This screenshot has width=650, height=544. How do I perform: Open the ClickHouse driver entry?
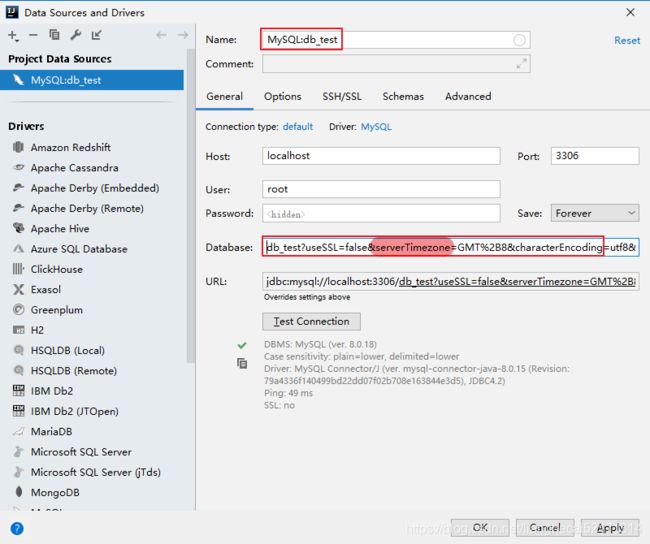(56, 269)
